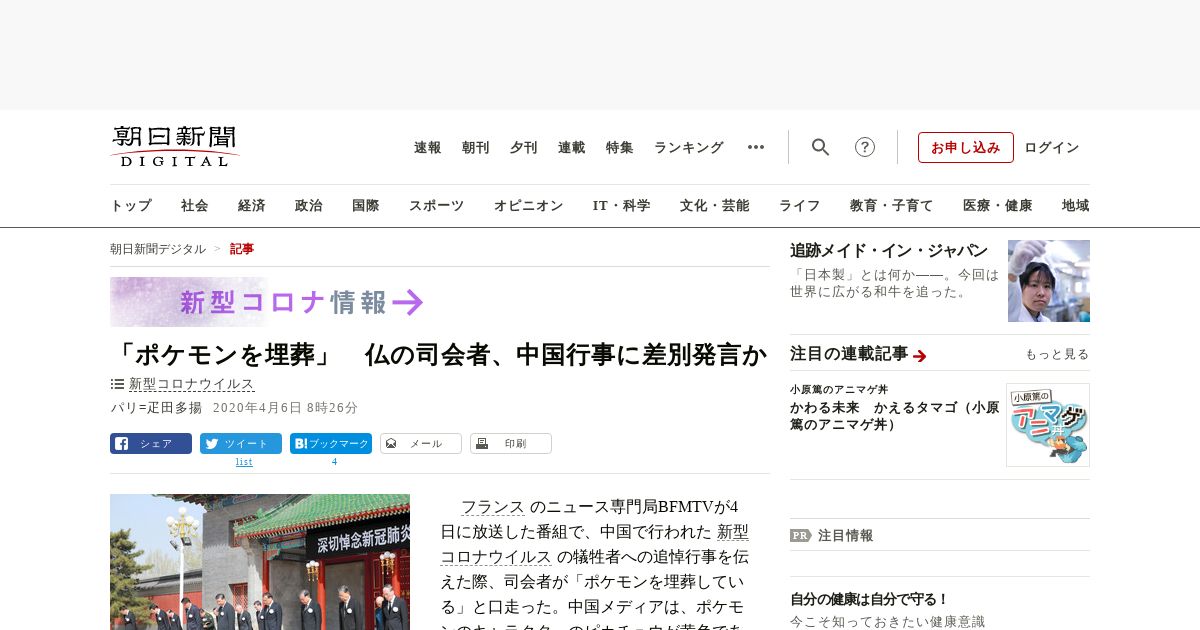The image size is (1200, 630).
Task: Open 追跡メイド・イン・ジャパン feature headline
Action: (x=889, y=251)
